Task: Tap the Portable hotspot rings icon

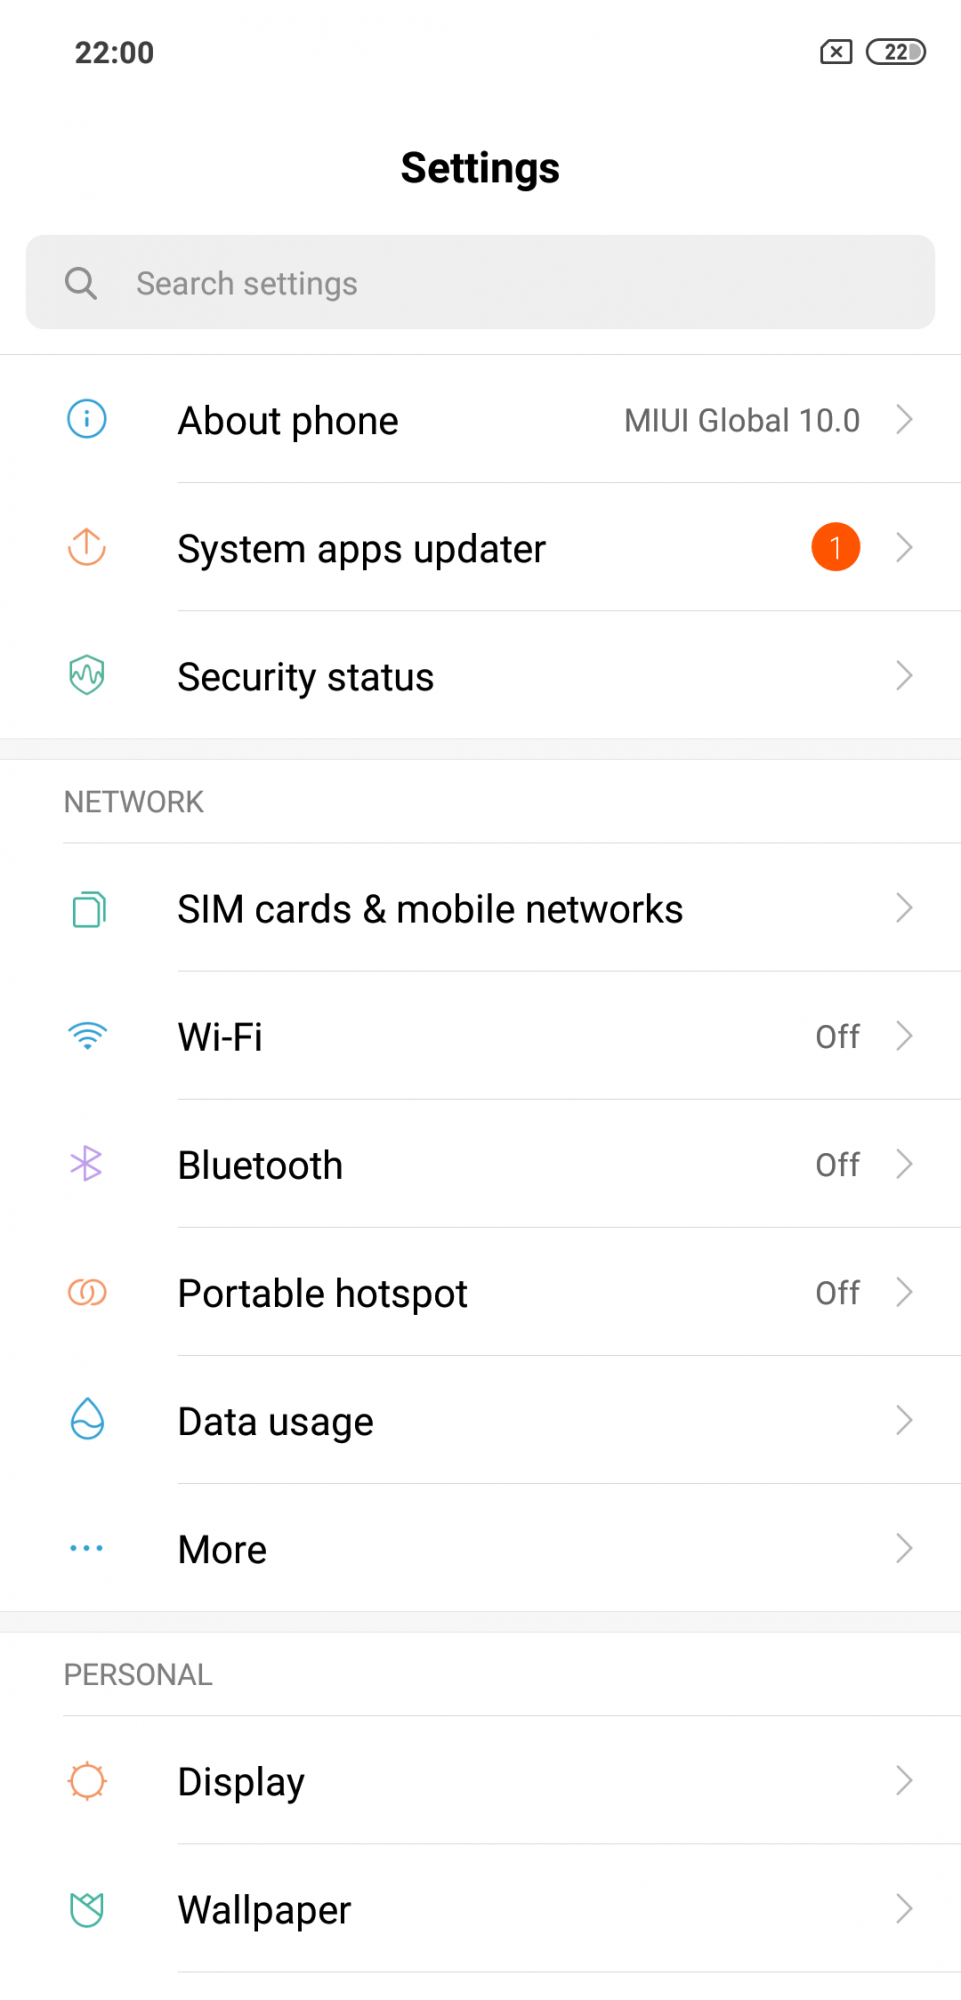Action: coord(87,1292)
